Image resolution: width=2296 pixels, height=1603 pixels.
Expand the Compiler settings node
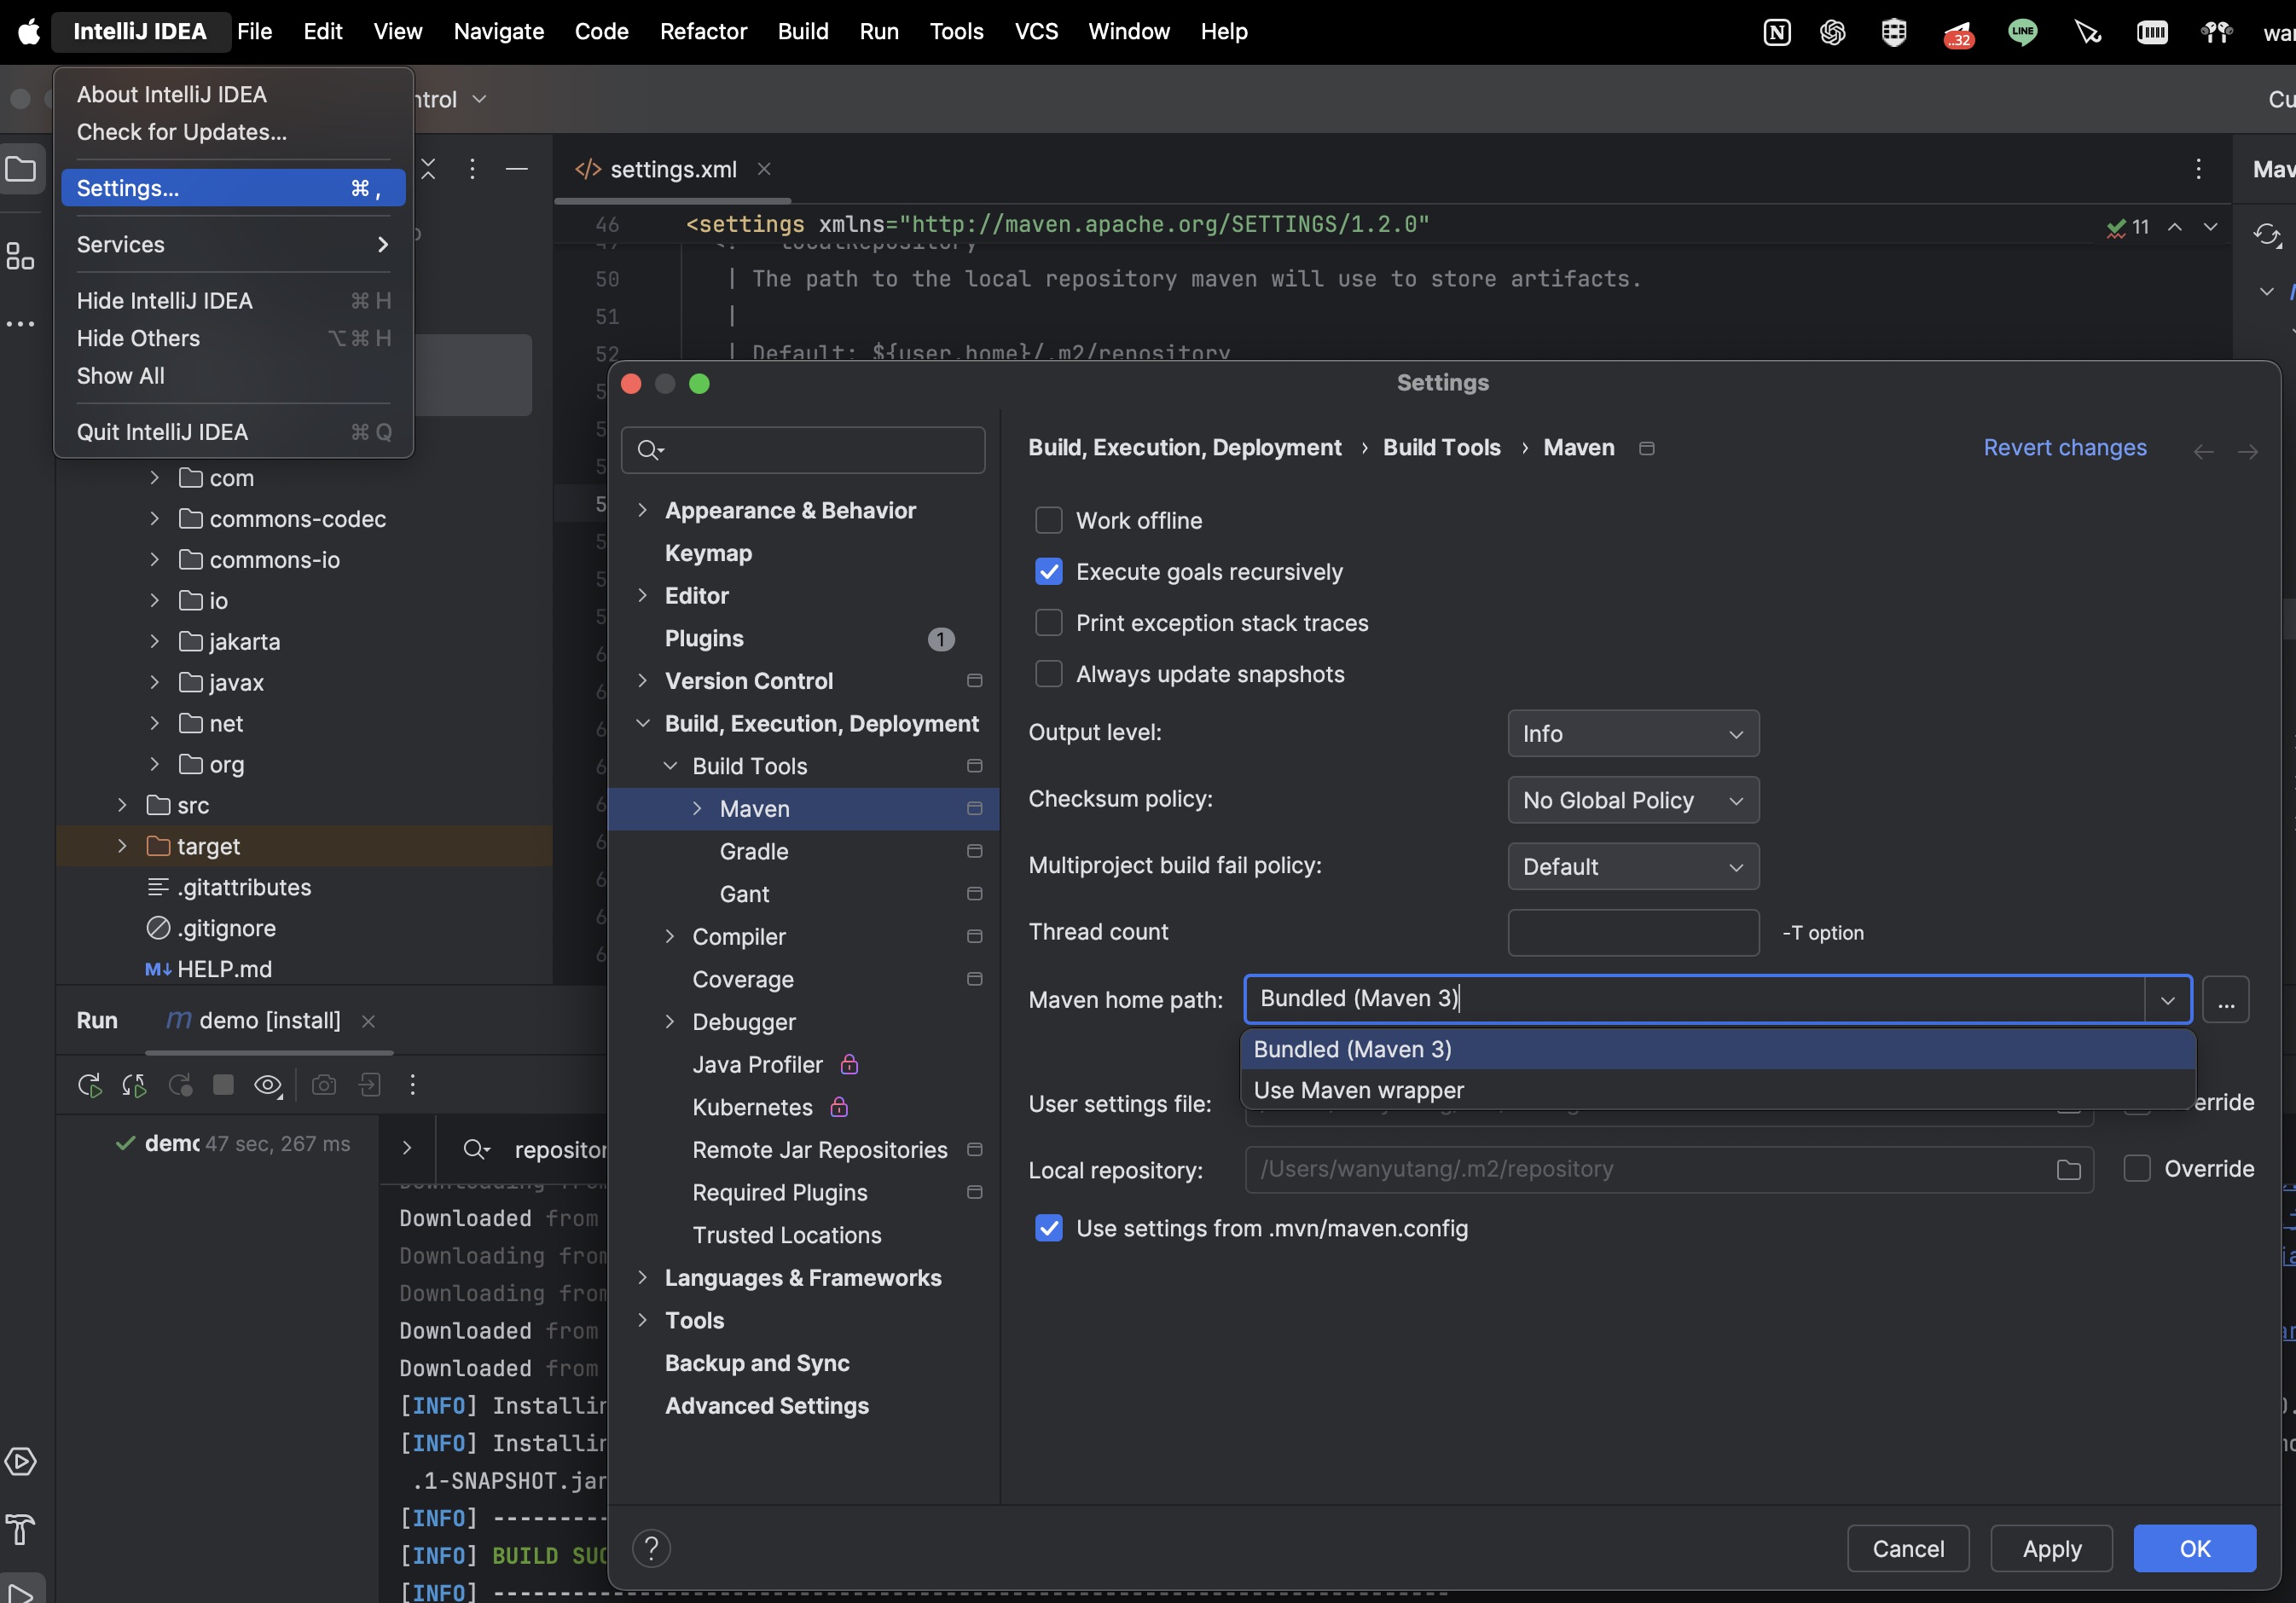[x=670, y=937]
